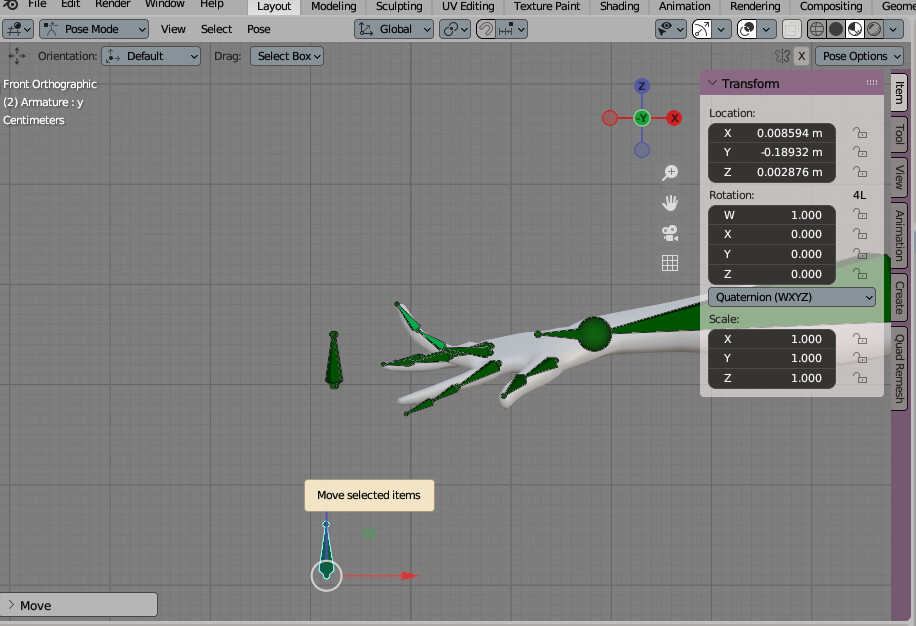Click the zoom magnifier viewport icon
The width and height of the screenshot is (916, 626).
click(670, 172)
